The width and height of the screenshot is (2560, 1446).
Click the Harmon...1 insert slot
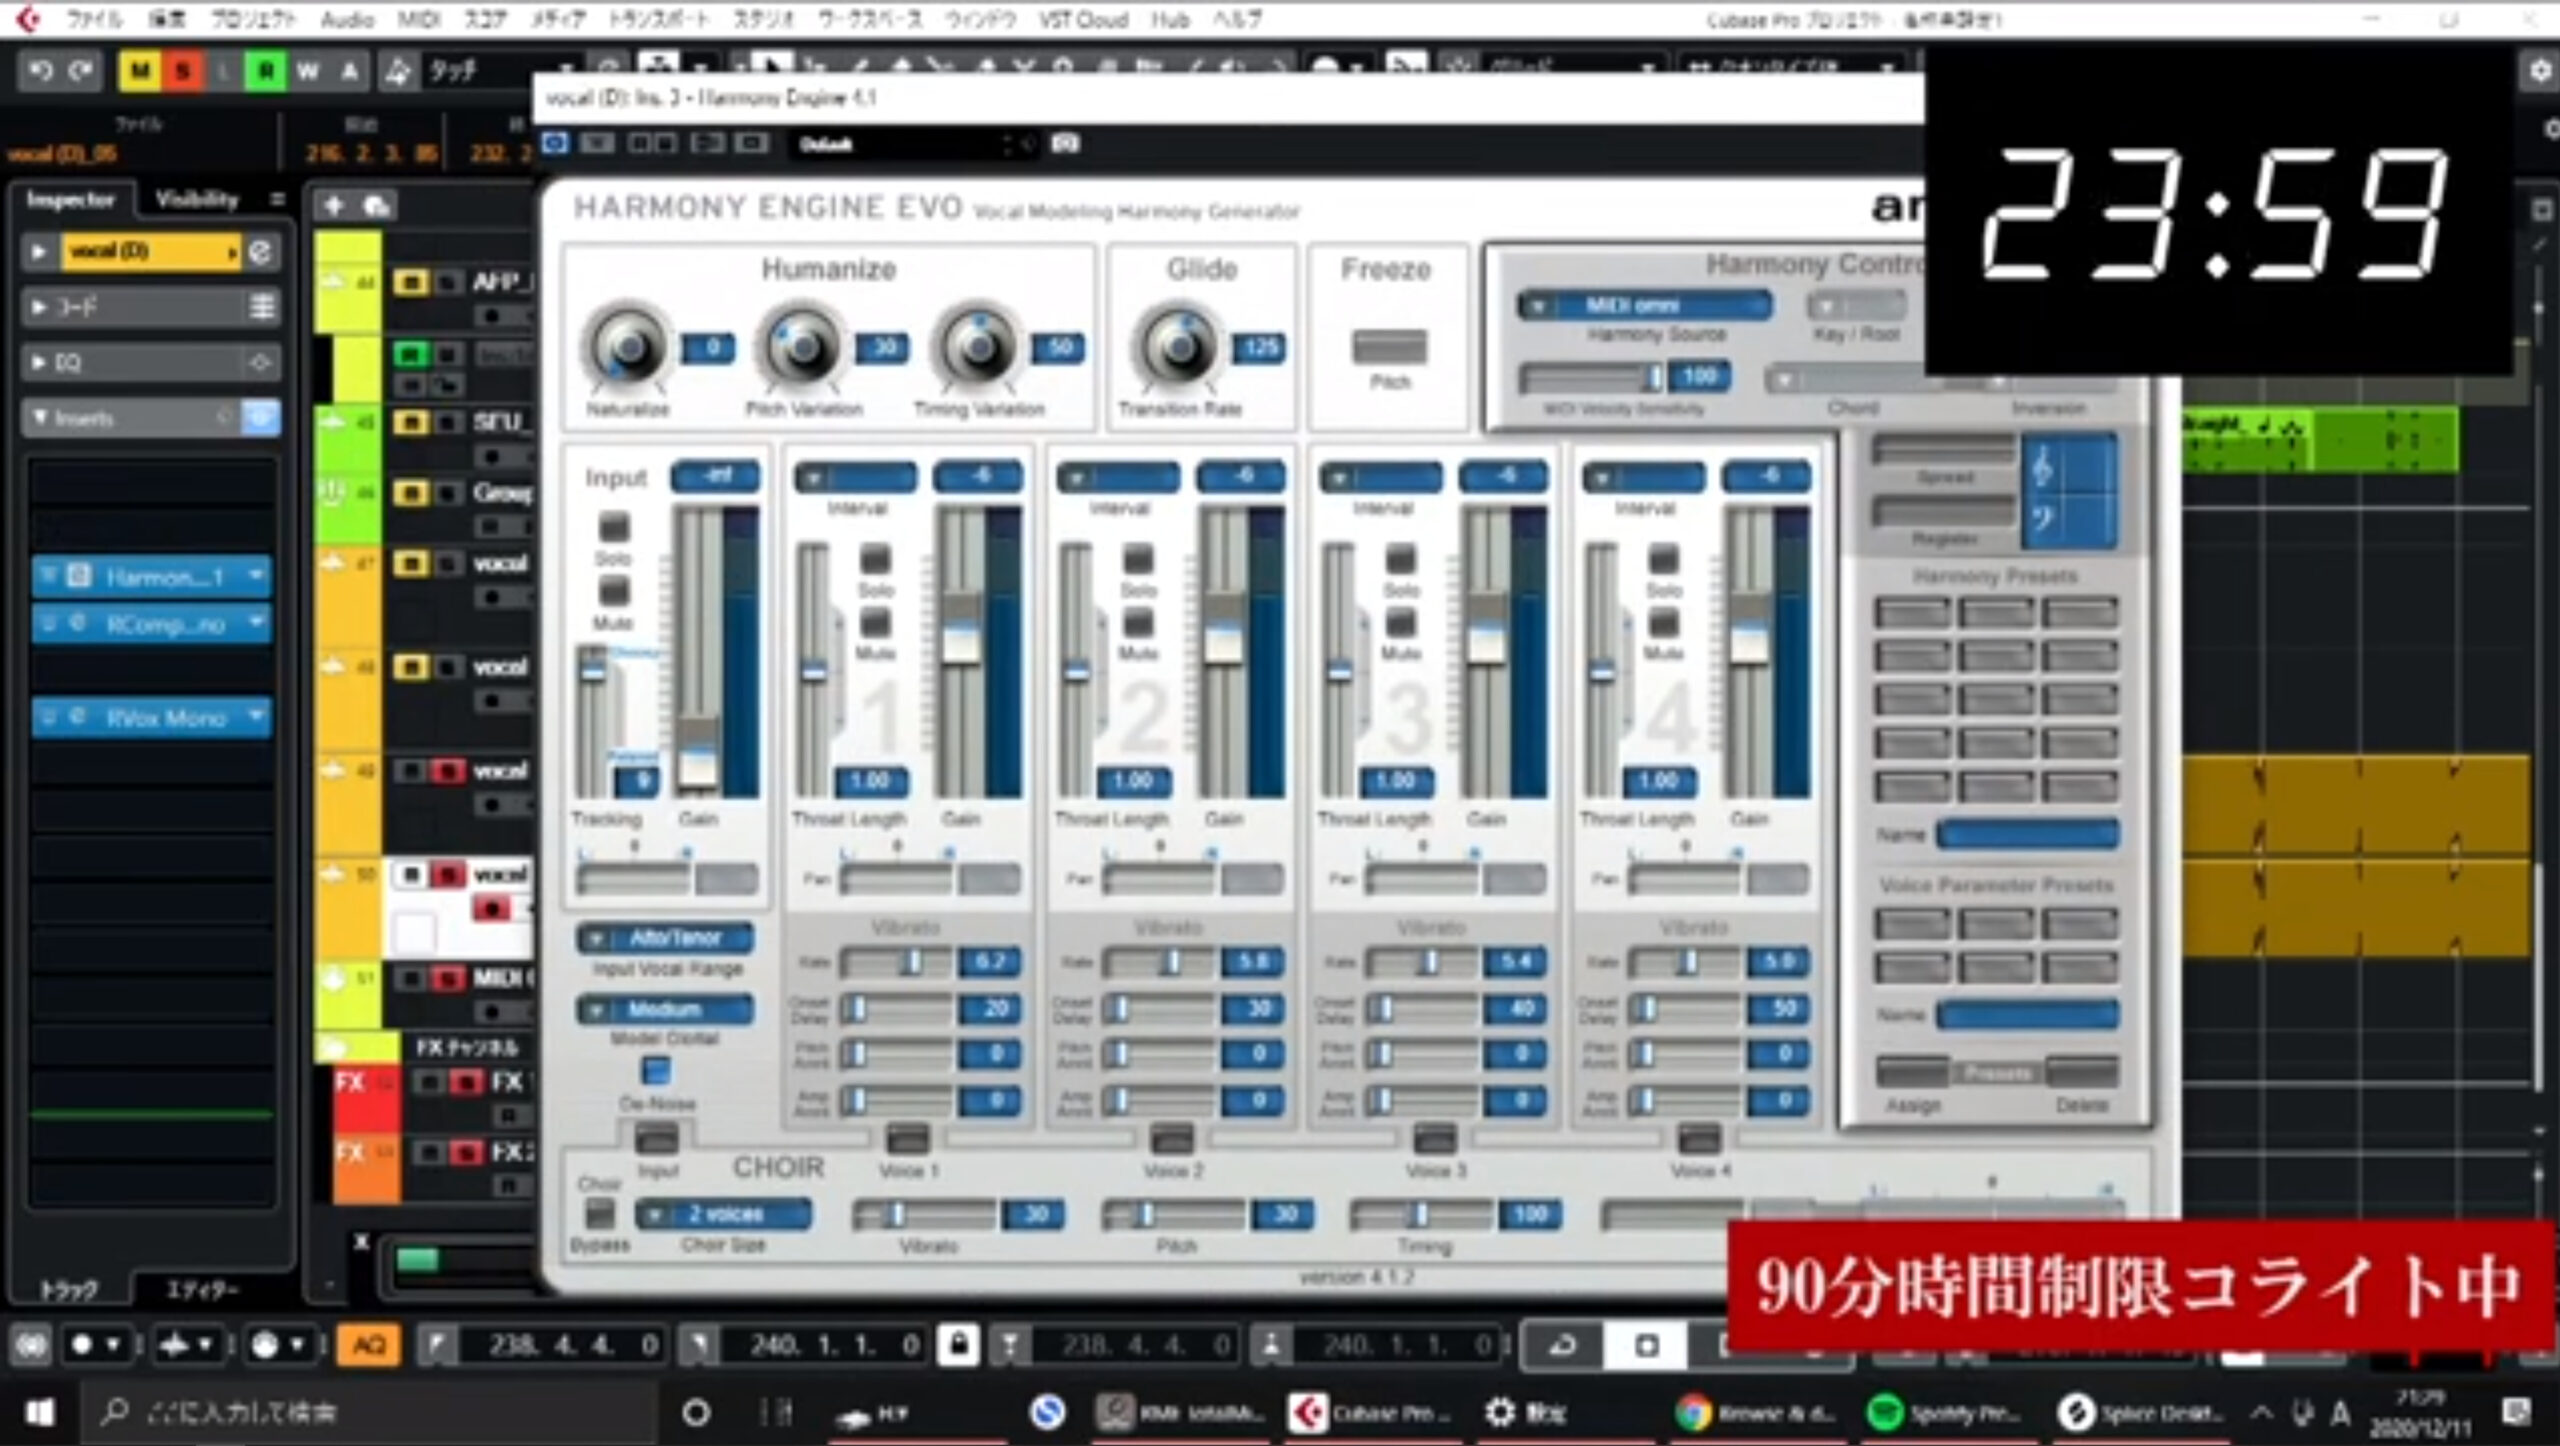(152, 576)
